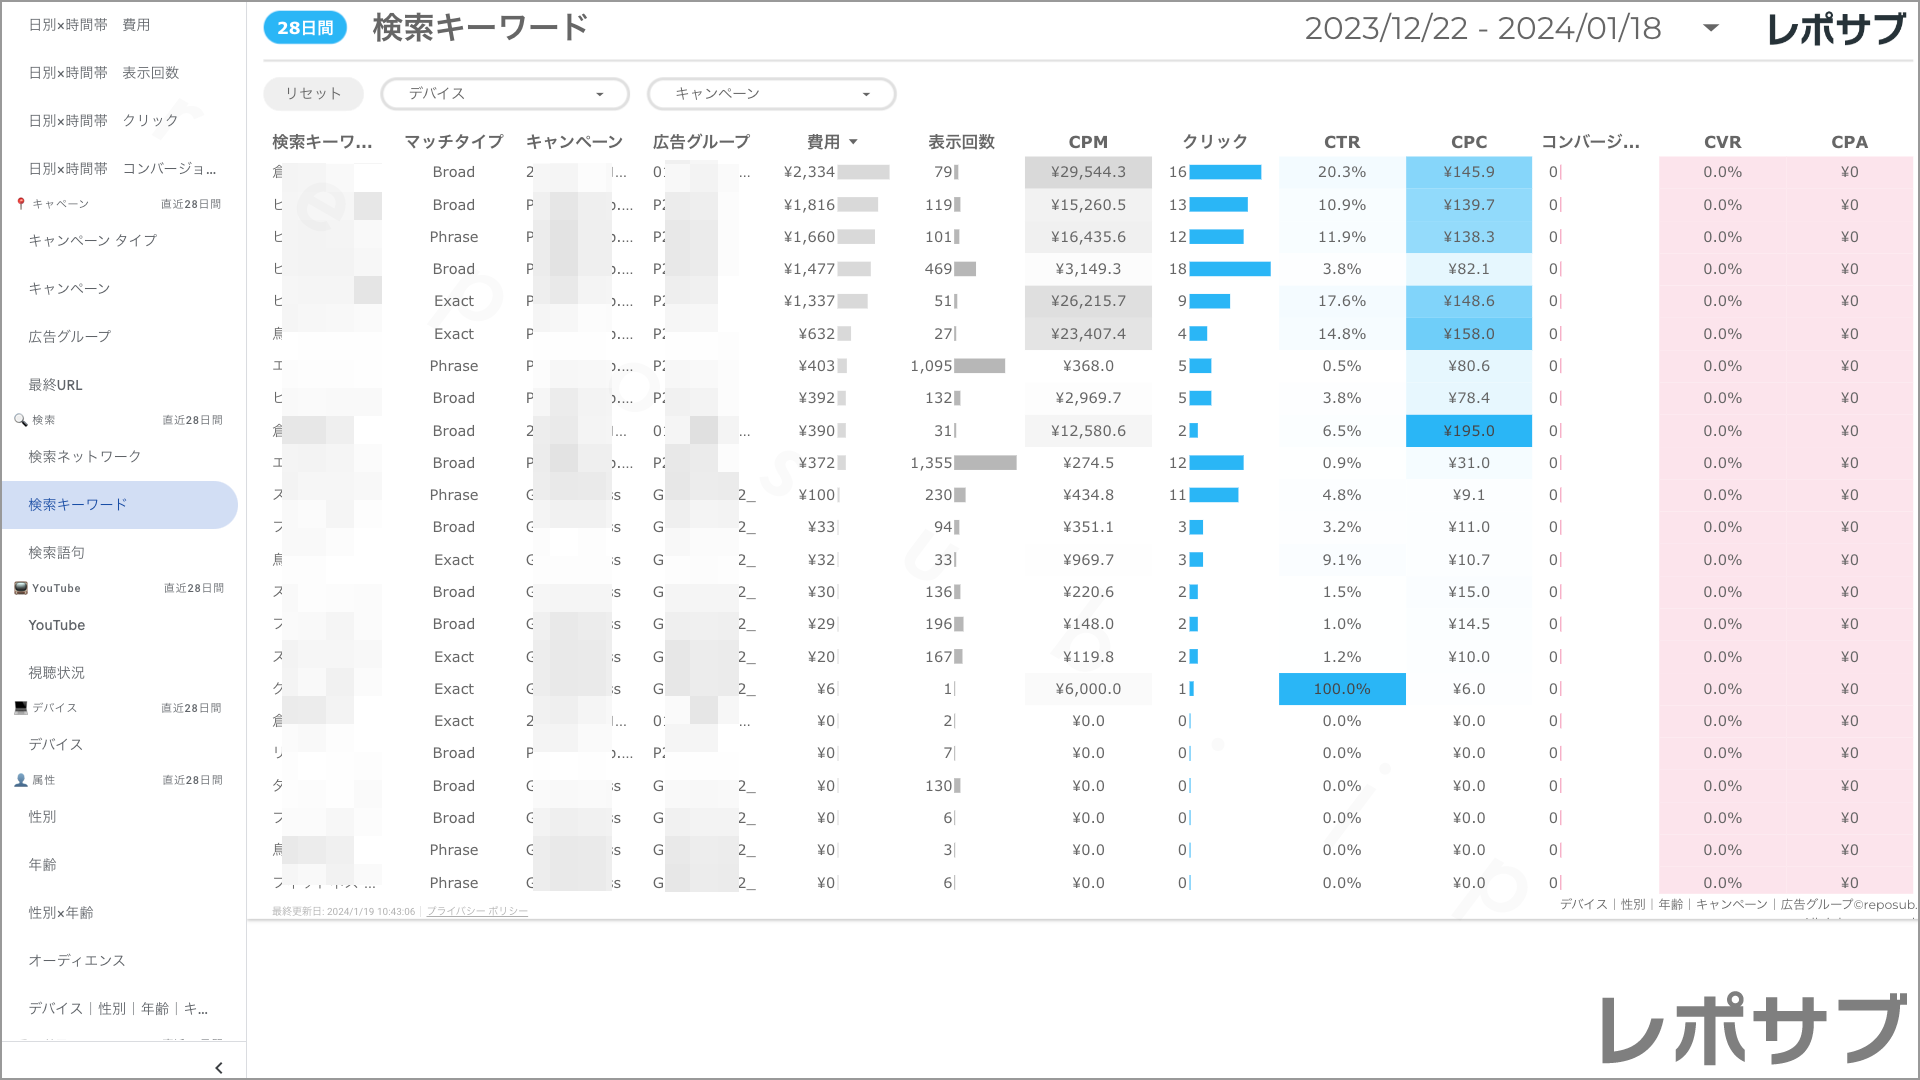Viewport: 1920px width, 1080px height.
Task: Collapse the sidebar using the chevron icon
Action: tap(218, 1067)
